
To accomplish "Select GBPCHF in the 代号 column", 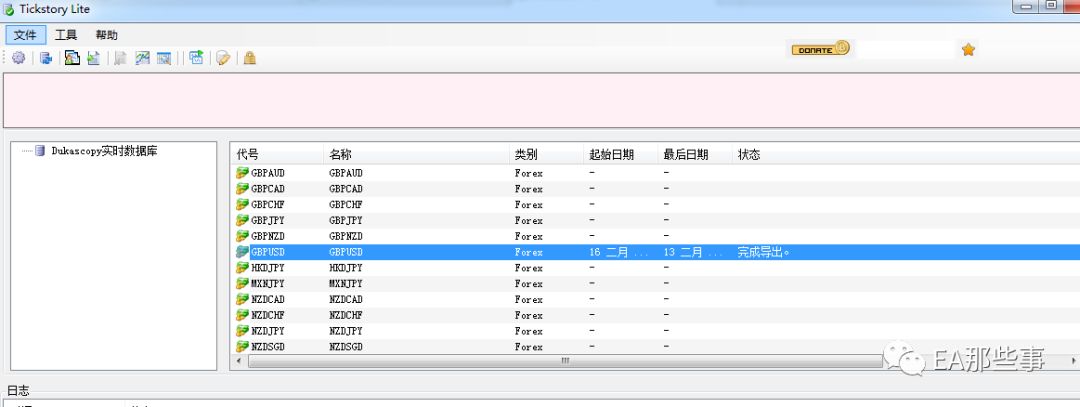I will tap(268, 205).
